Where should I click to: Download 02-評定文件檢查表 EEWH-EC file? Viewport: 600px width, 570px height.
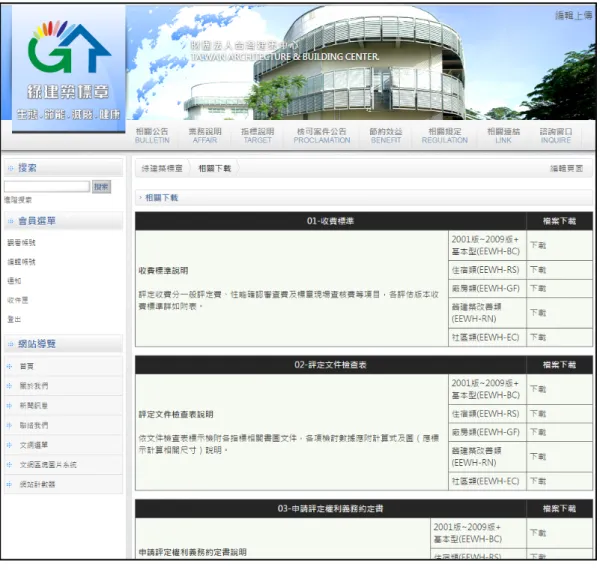(538, 481)
